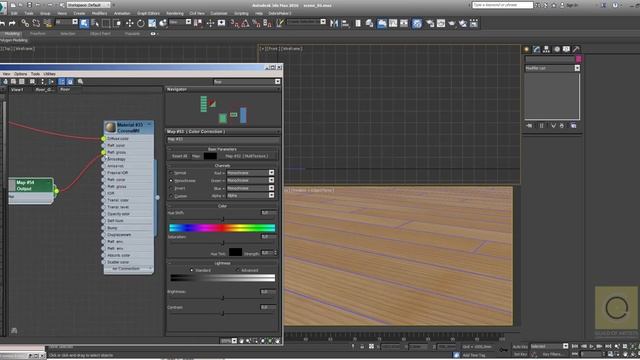The image size is (640, 360).
Task: Open the selection filter dropdown in main toolbar
Action: click(67, 22)
